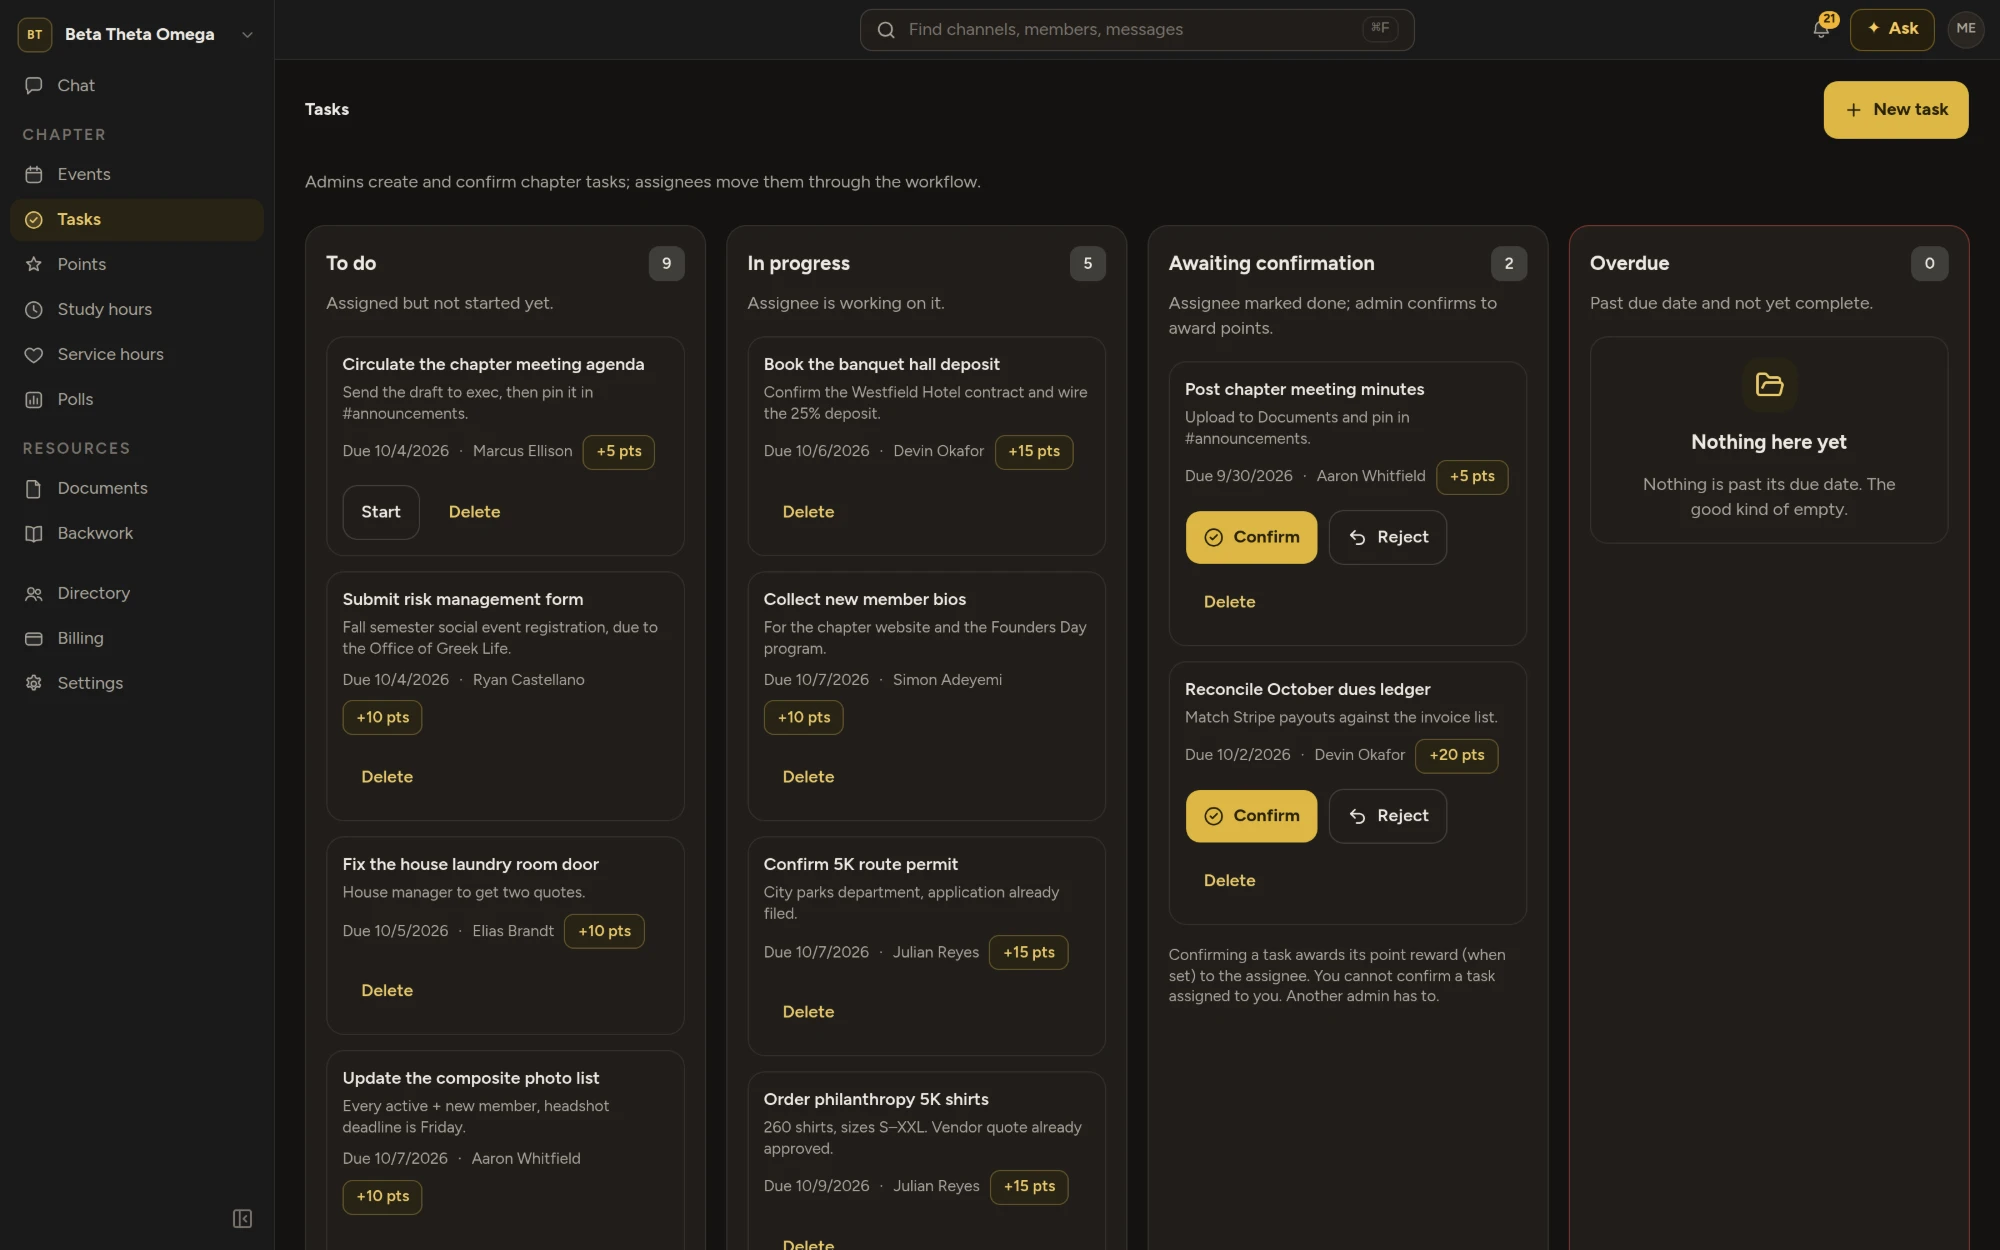Click the Nothing here yet folder icon
The height and width of the screenshot is (1250, 2000).
[x=1769, y=385]
